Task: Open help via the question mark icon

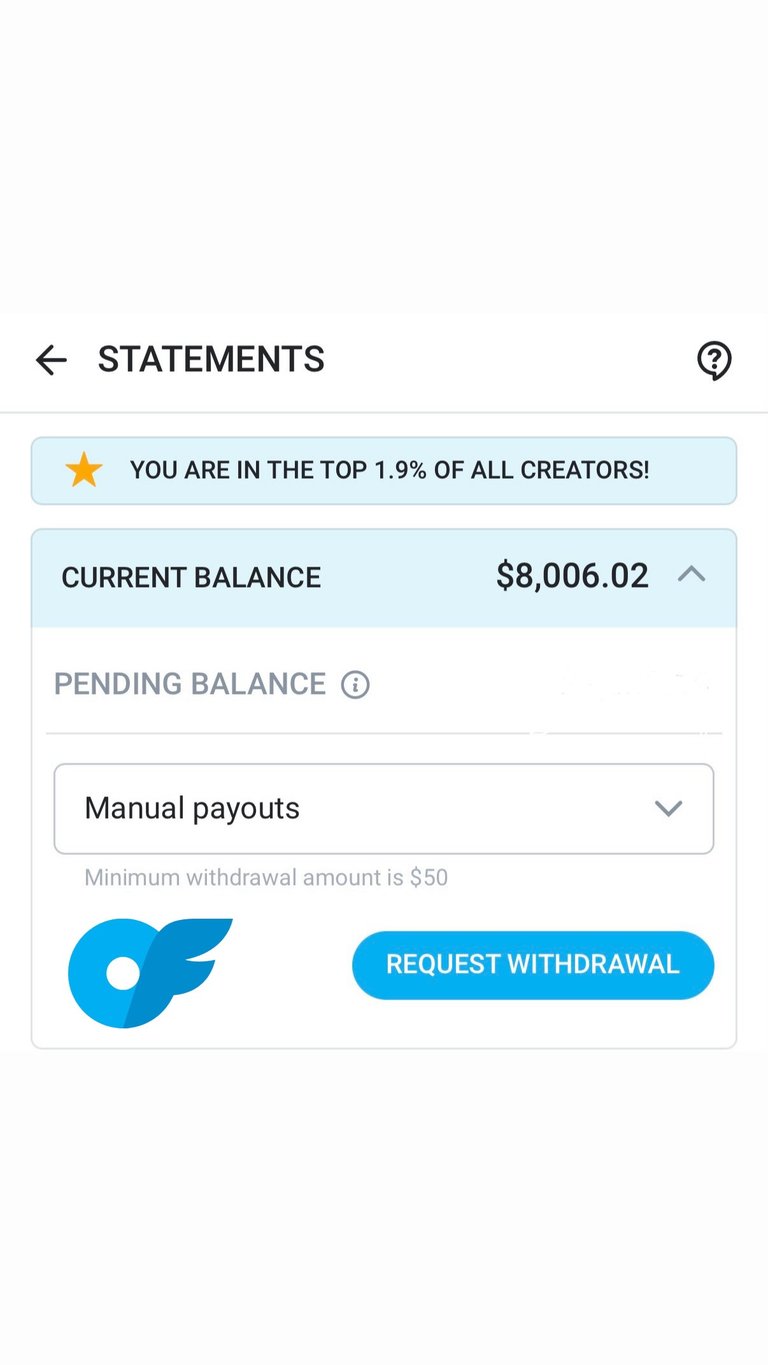Action: (x=714, y=360)
